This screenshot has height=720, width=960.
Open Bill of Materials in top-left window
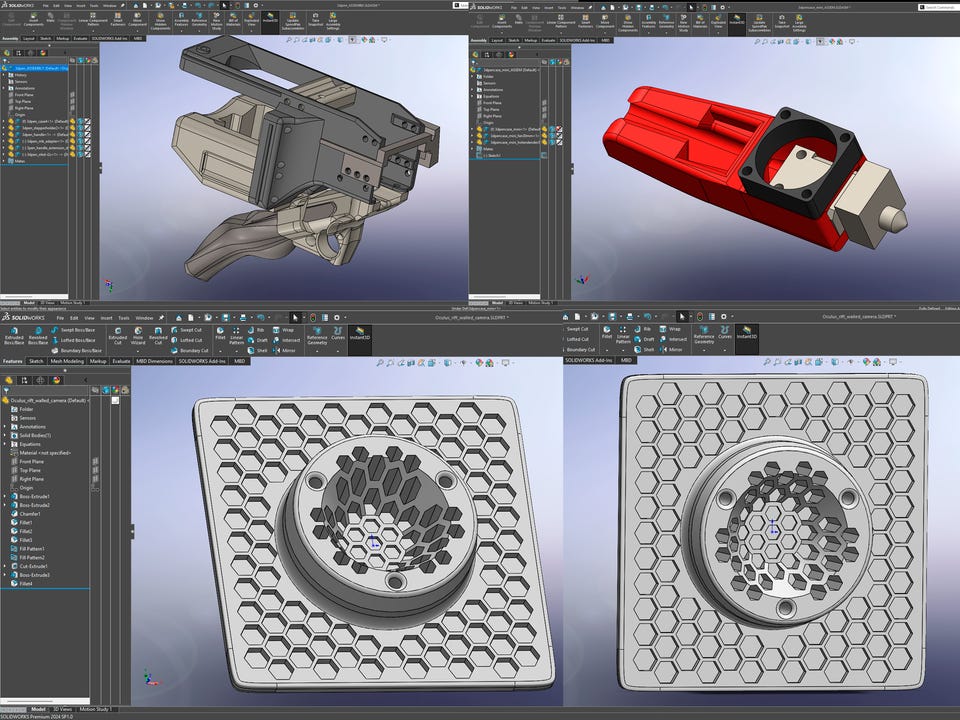coord(233,20)
